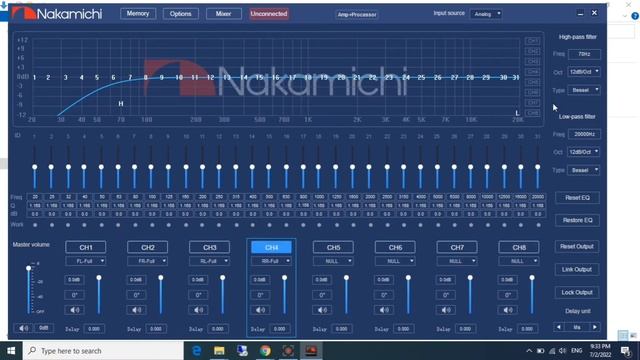Open the CH3 RL-Full assignment dropdown
640x360 pixels.
[209, 261]
